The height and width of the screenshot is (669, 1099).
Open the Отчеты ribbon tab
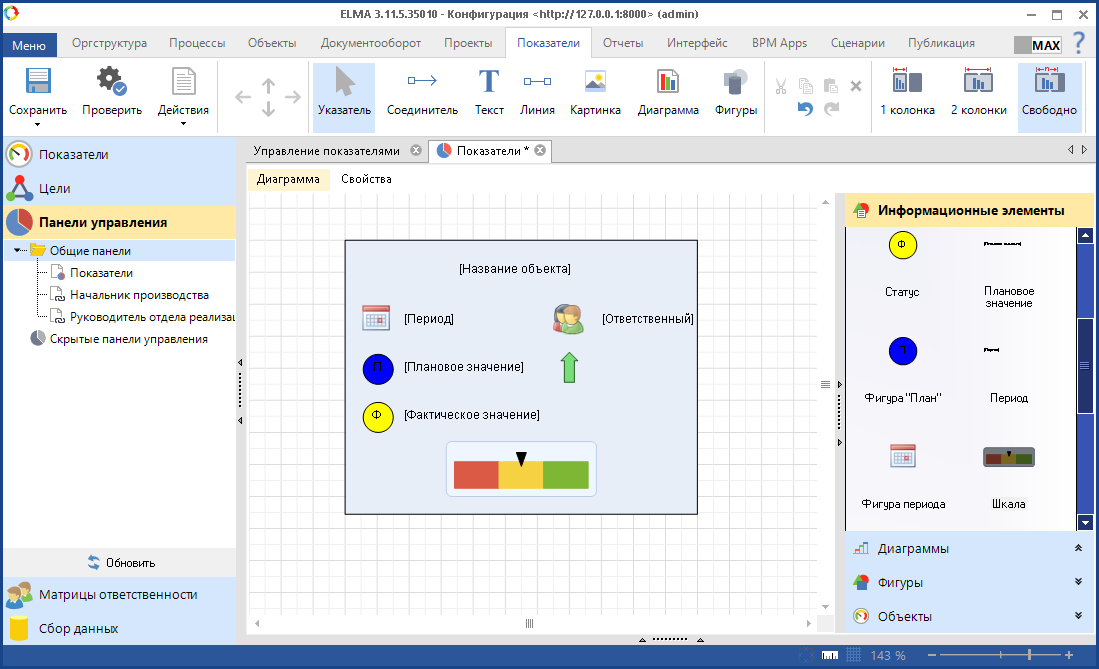coord(622,43)
